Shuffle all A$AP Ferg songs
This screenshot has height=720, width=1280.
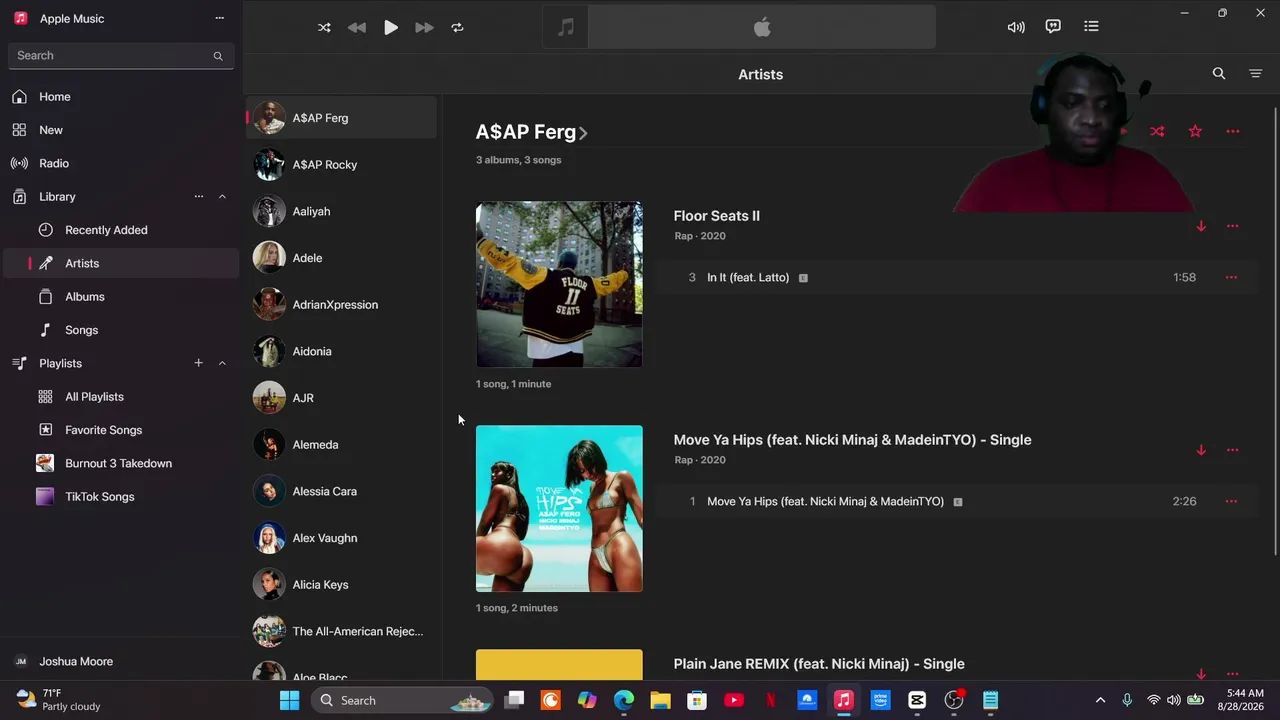click(x=1157, y=131)
